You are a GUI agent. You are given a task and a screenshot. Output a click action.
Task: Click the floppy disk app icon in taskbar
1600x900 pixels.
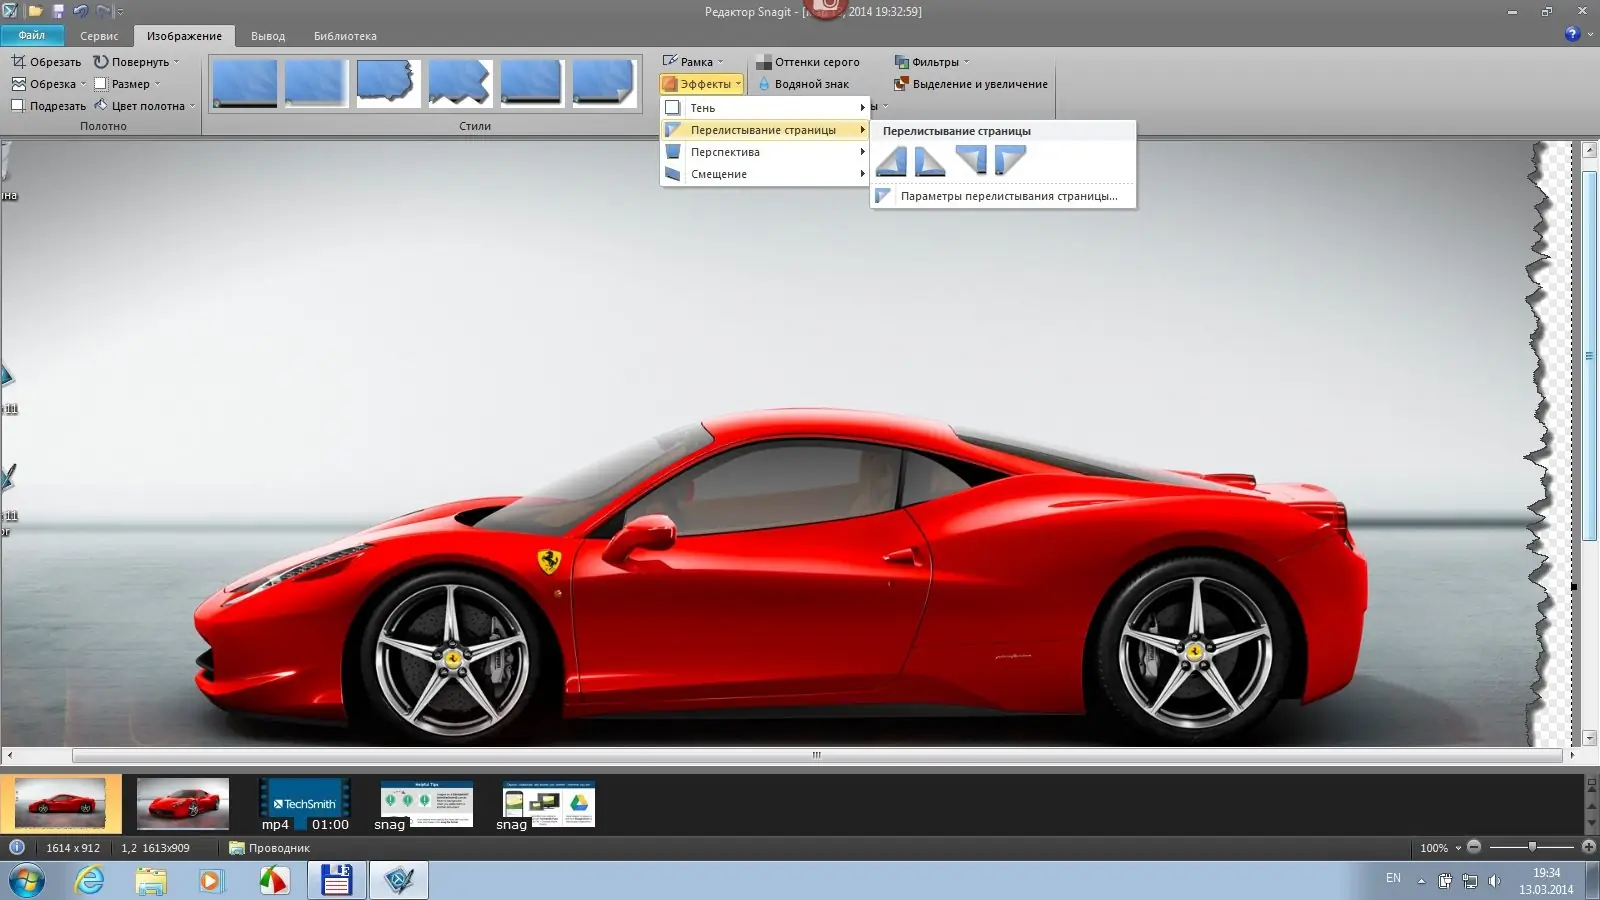[x=336, y=881]
